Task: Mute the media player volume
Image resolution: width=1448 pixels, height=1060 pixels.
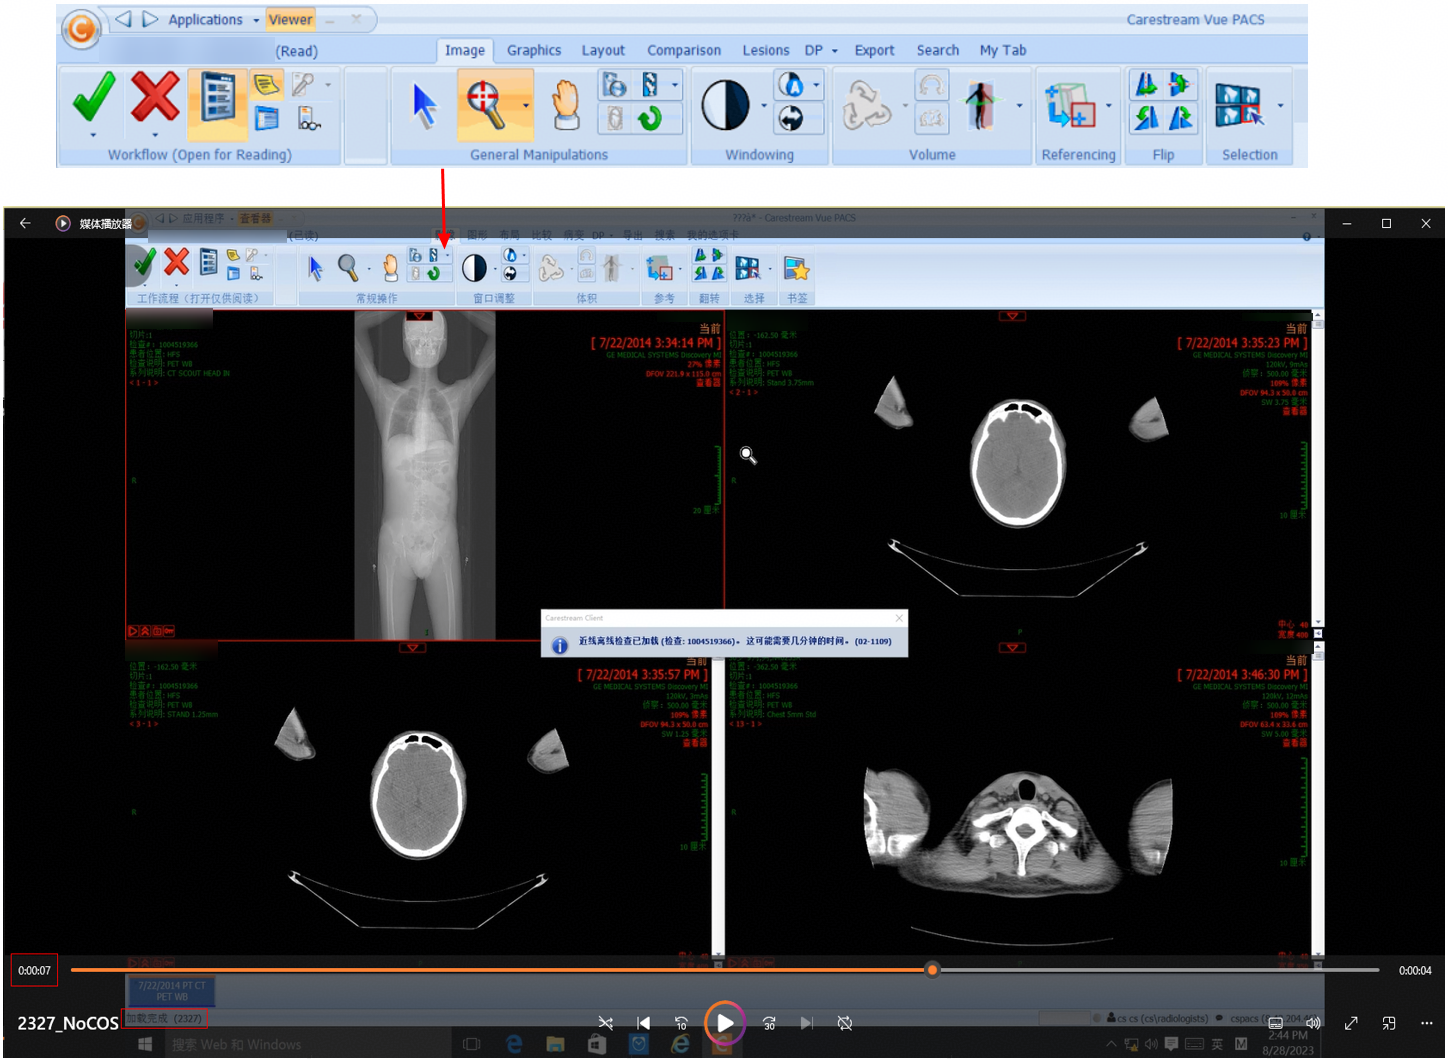Action: [x=1313, y=1023]
